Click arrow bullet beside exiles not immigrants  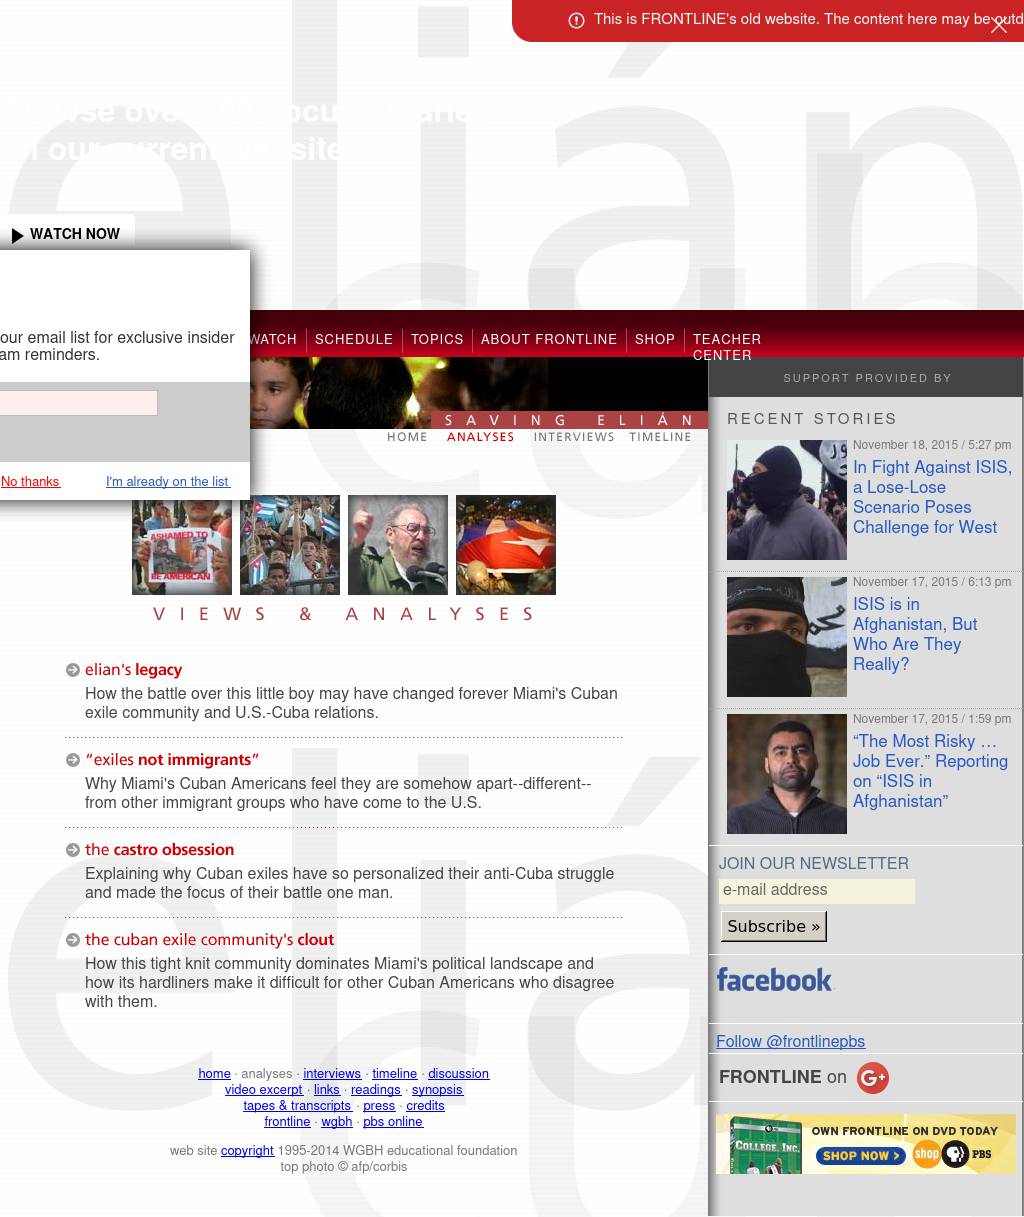point(73,760)
